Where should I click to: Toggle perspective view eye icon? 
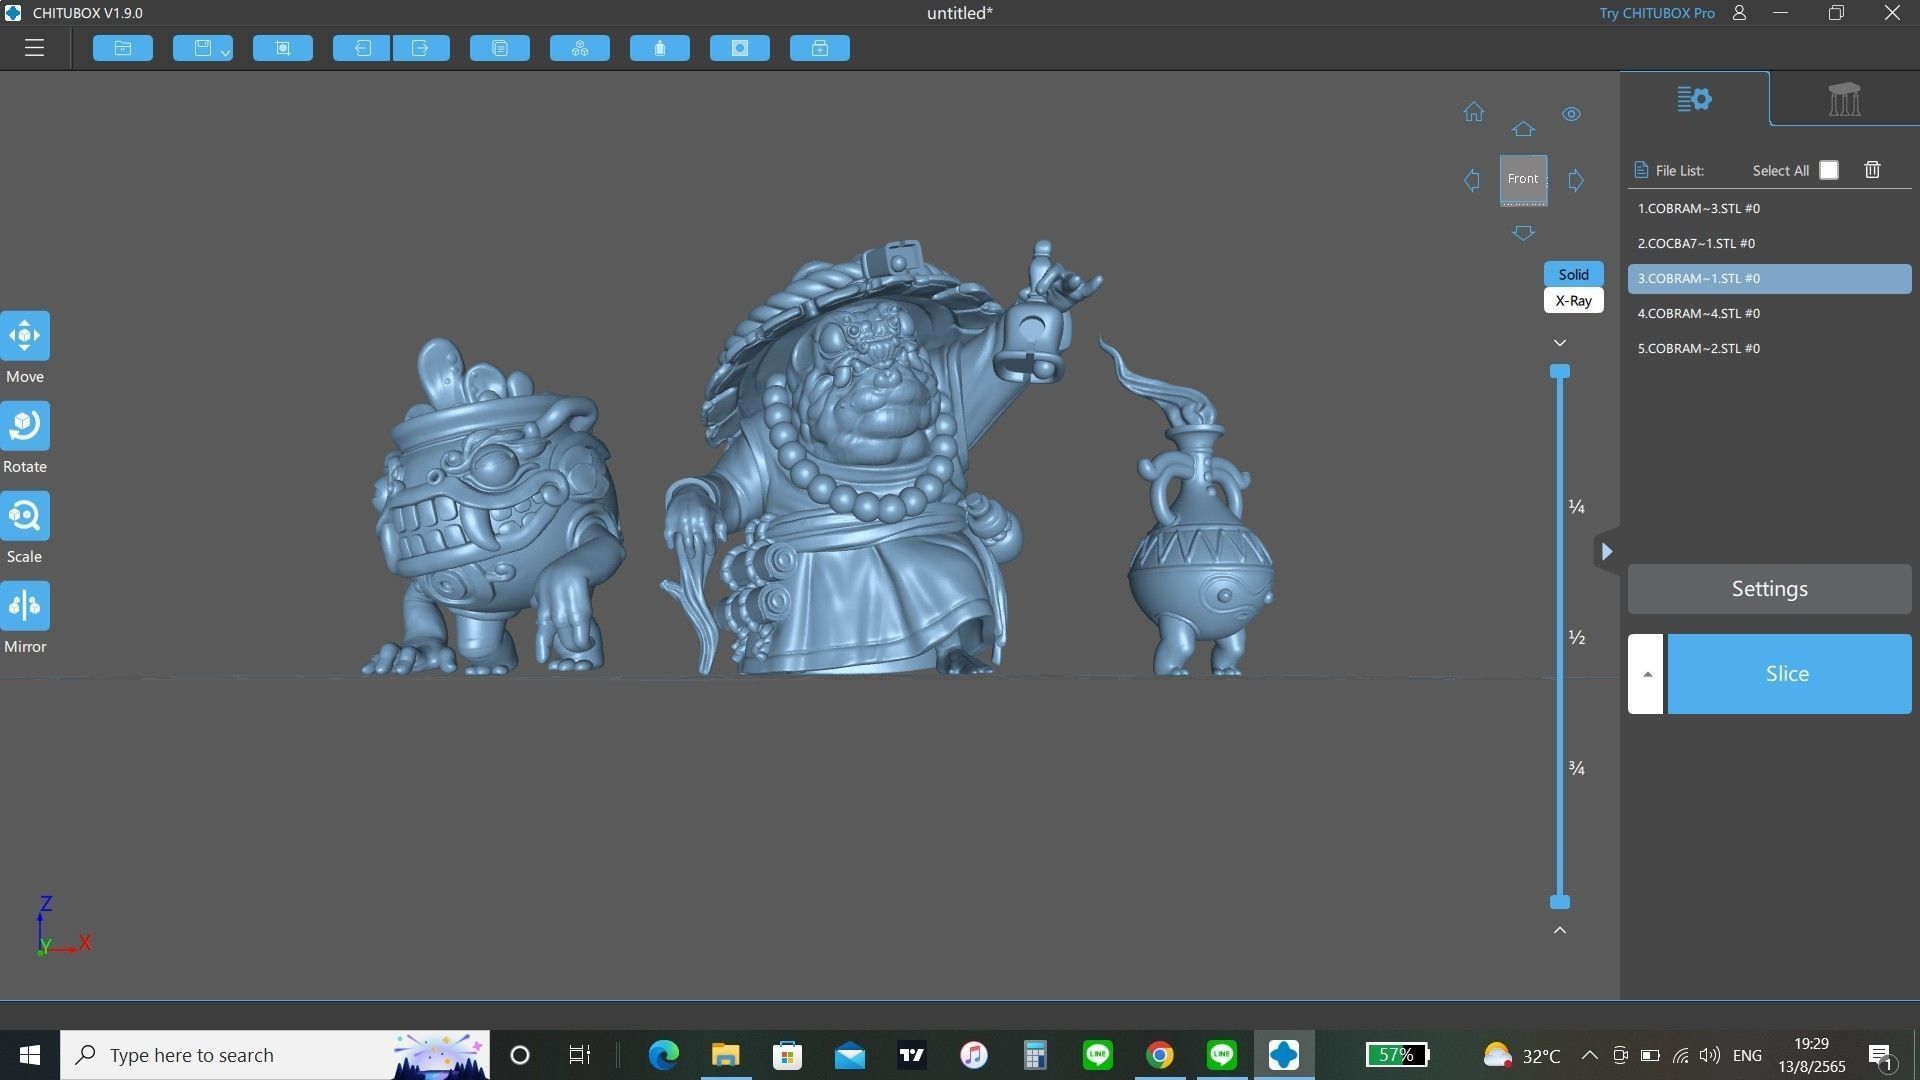click(1572, 114)
